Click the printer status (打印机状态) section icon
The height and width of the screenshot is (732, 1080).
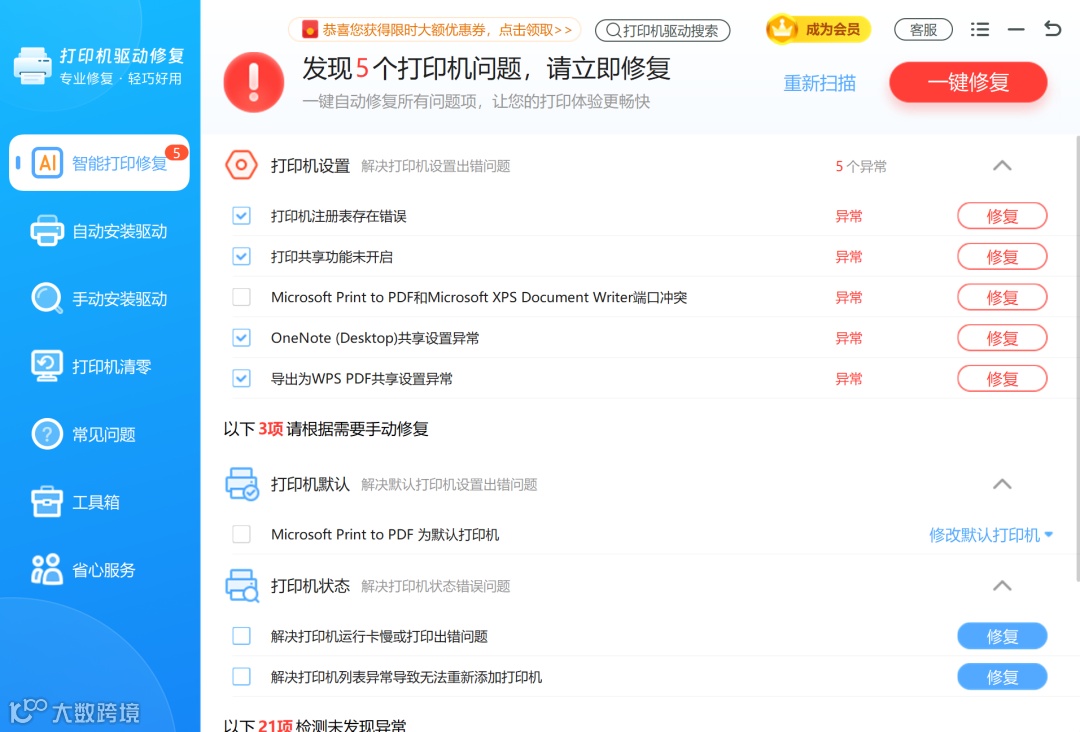tap(242, 586)
